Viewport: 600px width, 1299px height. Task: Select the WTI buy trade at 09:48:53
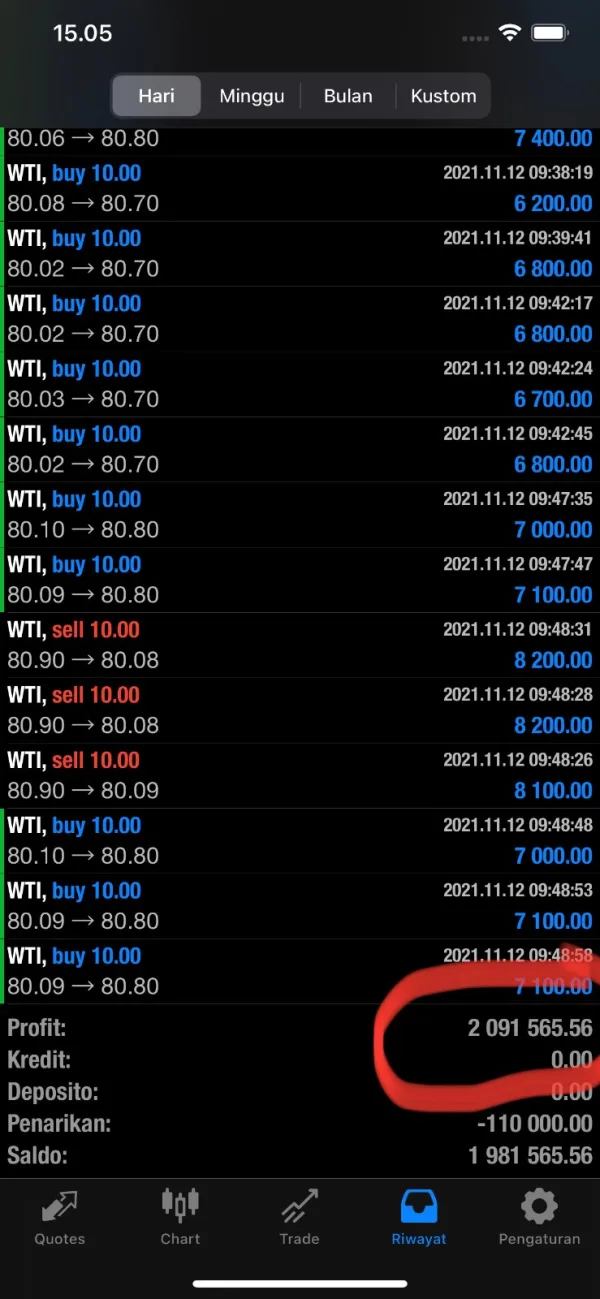pyautogui.click(x=300, y=906)
